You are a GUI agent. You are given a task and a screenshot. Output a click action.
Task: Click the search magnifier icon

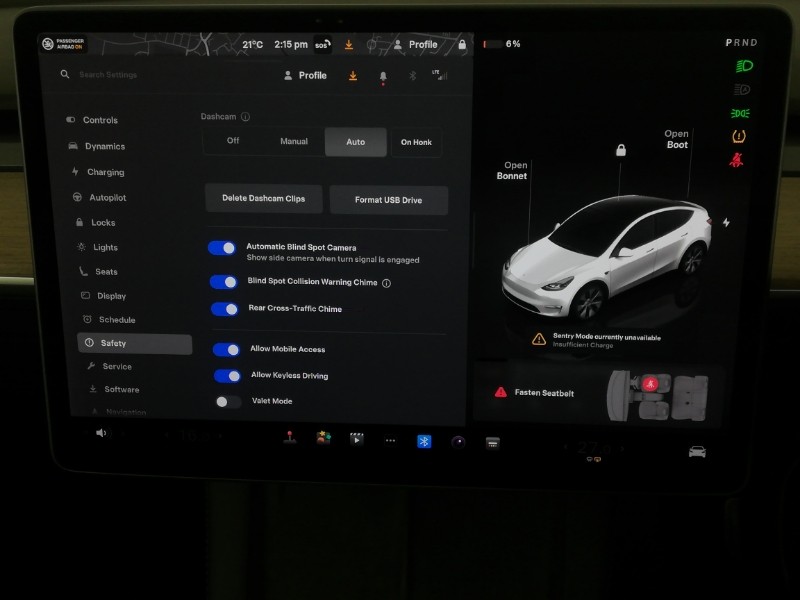(x=65, y=74)
